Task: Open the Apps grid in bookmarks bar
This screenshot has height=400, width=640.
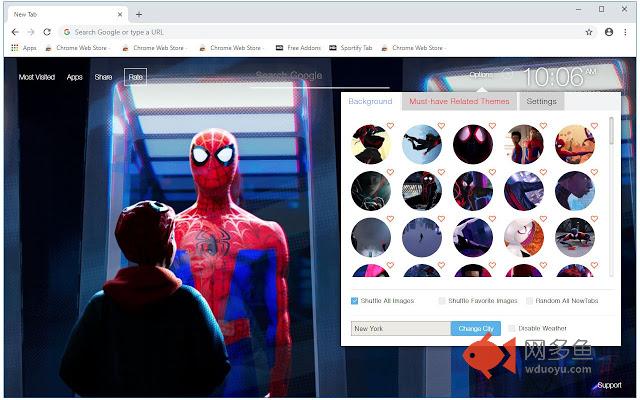Action: coord(24,48)
